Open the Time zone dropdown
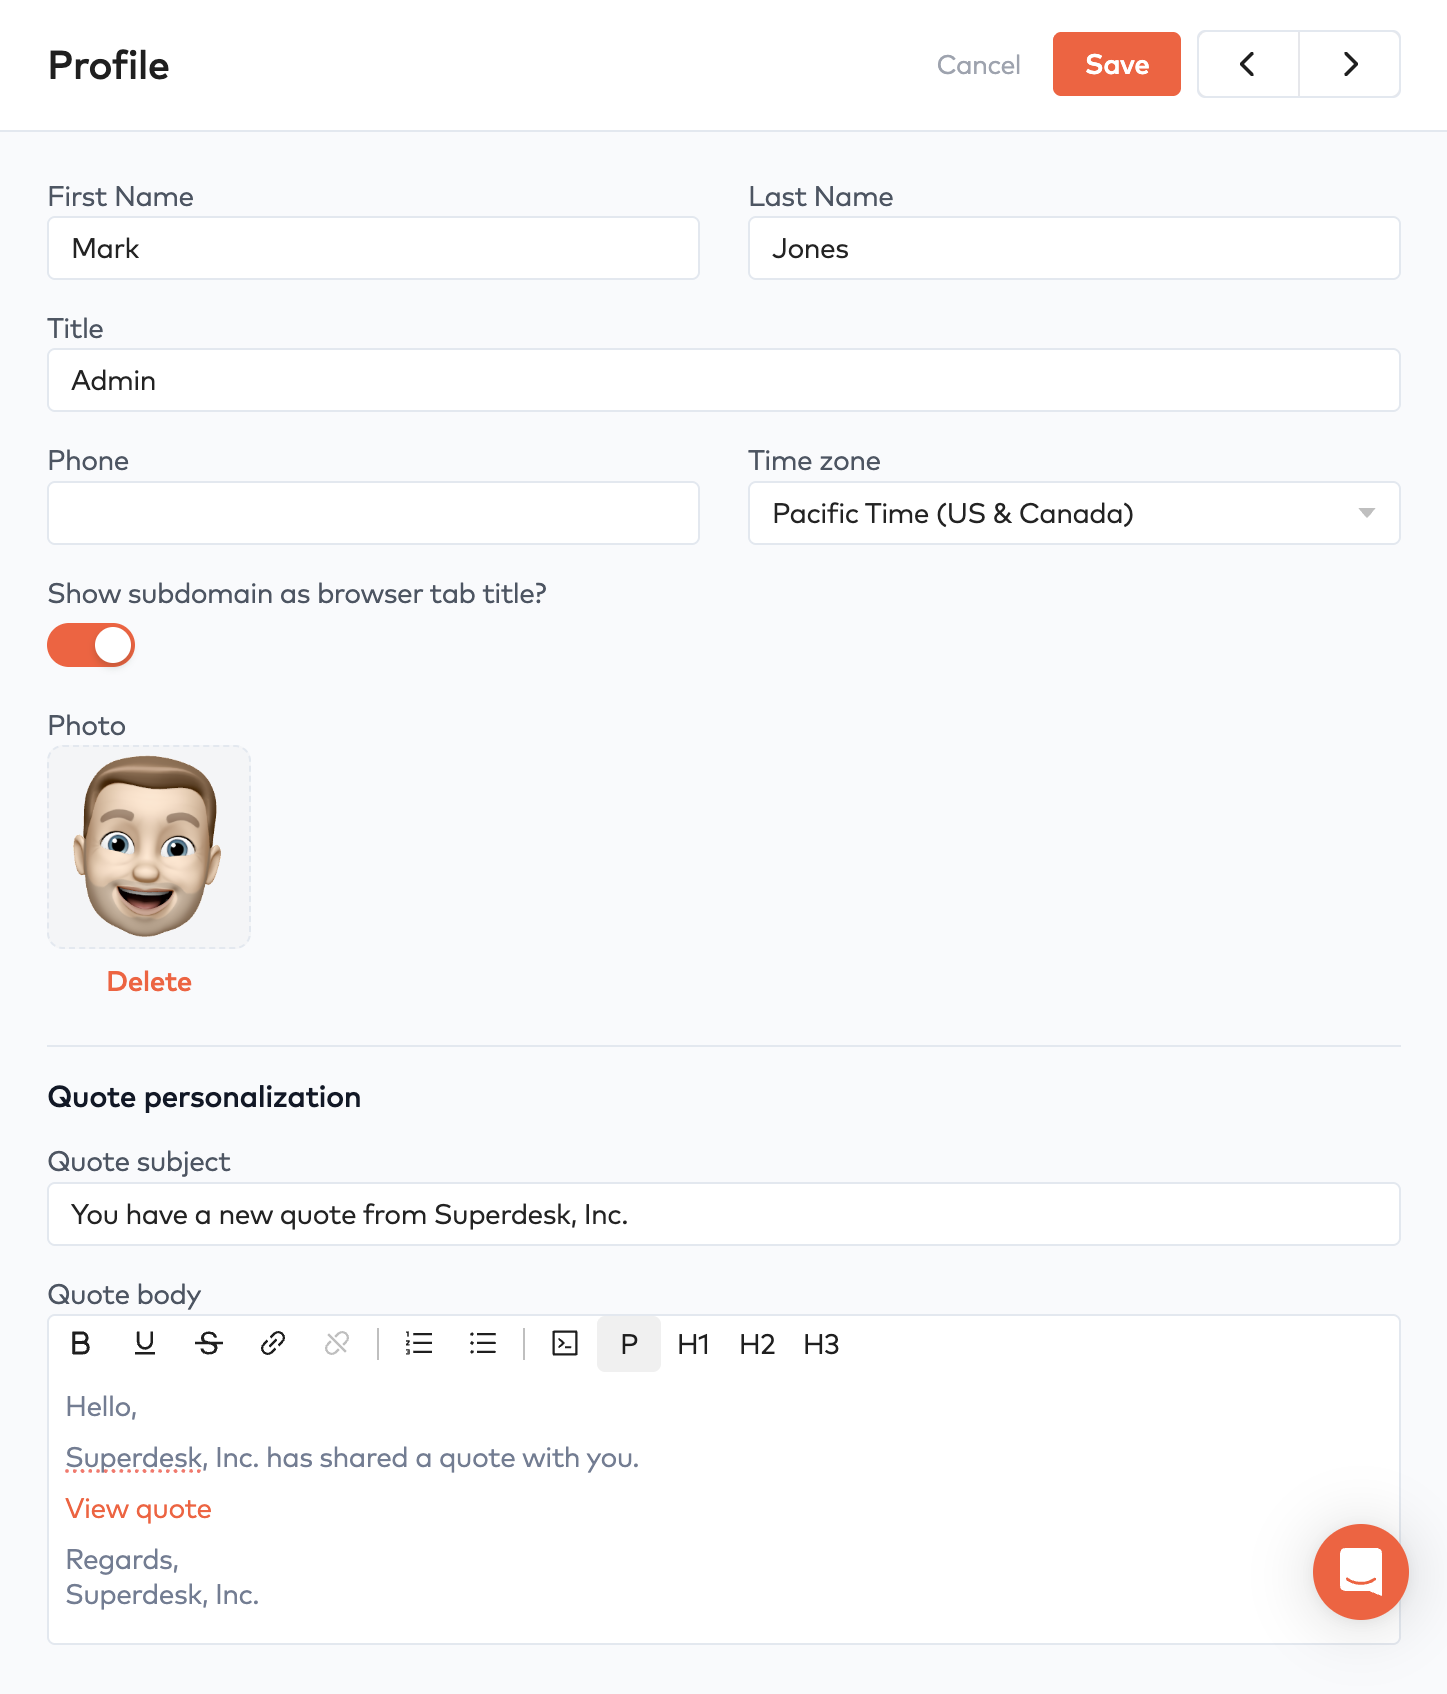Screen dimensions: 1447x1694 click(1073, 513)
